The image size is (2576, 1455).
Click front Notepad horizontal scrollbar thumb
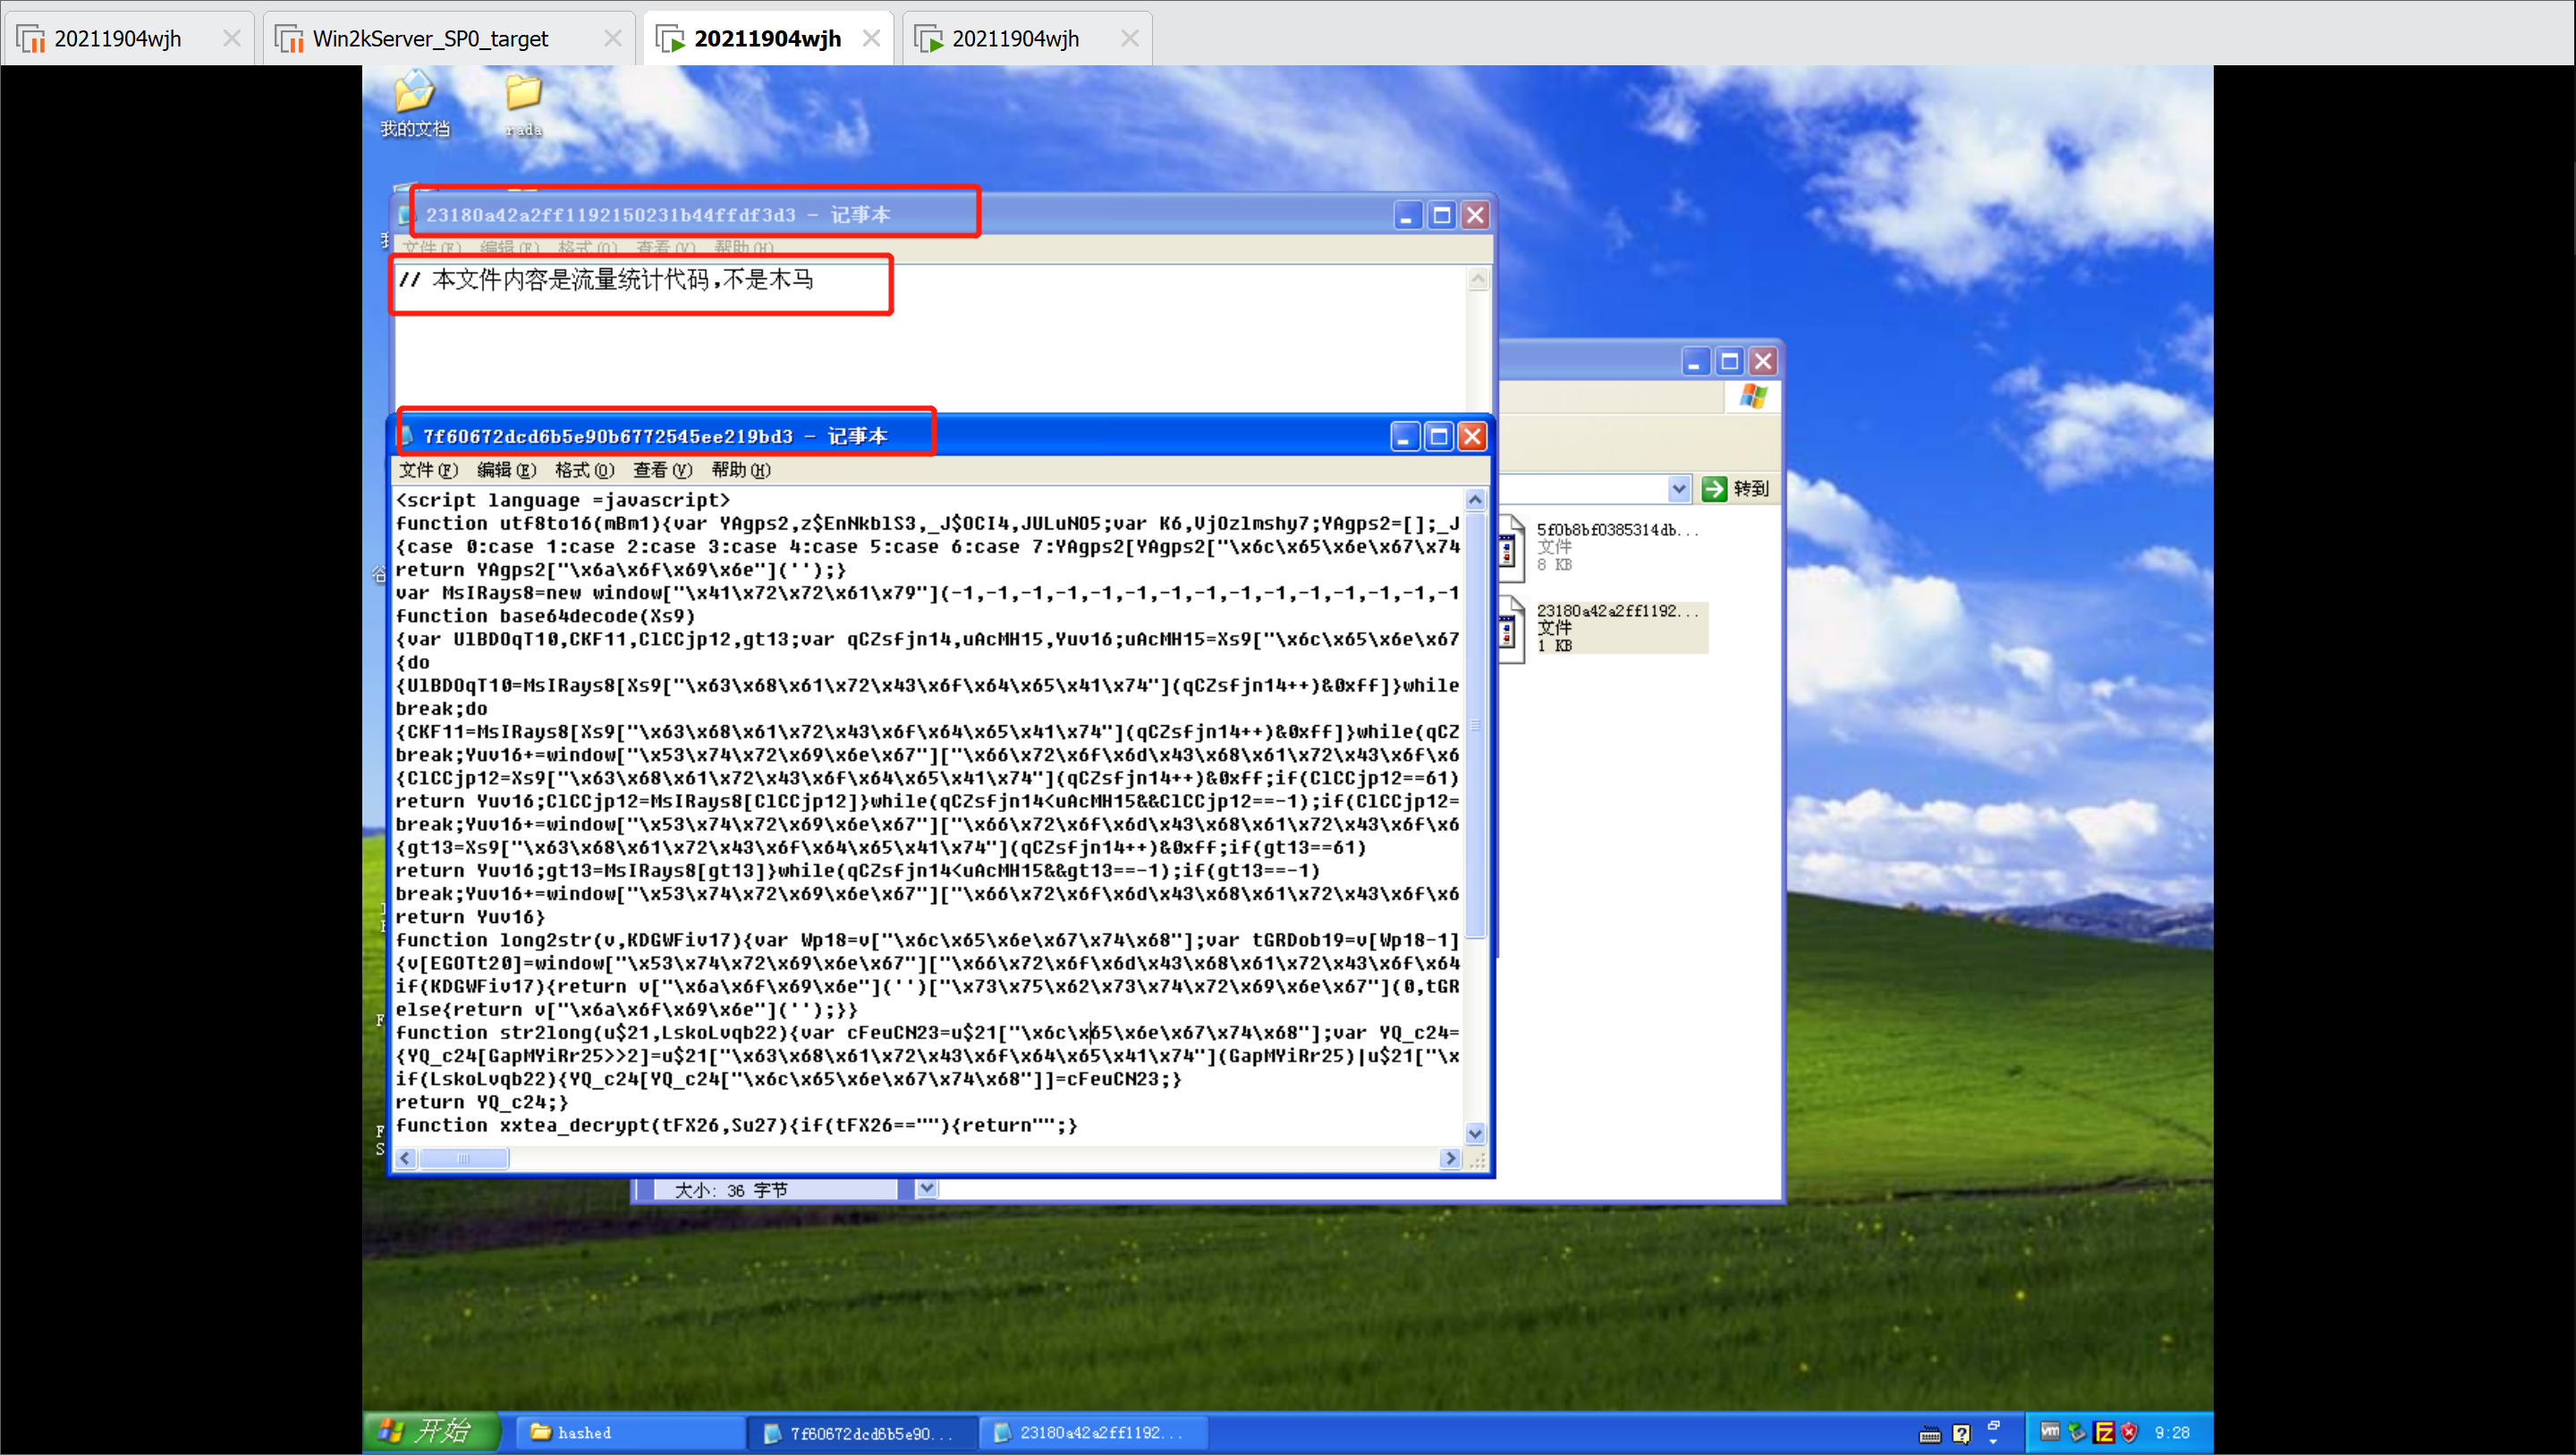[463, 1158]
